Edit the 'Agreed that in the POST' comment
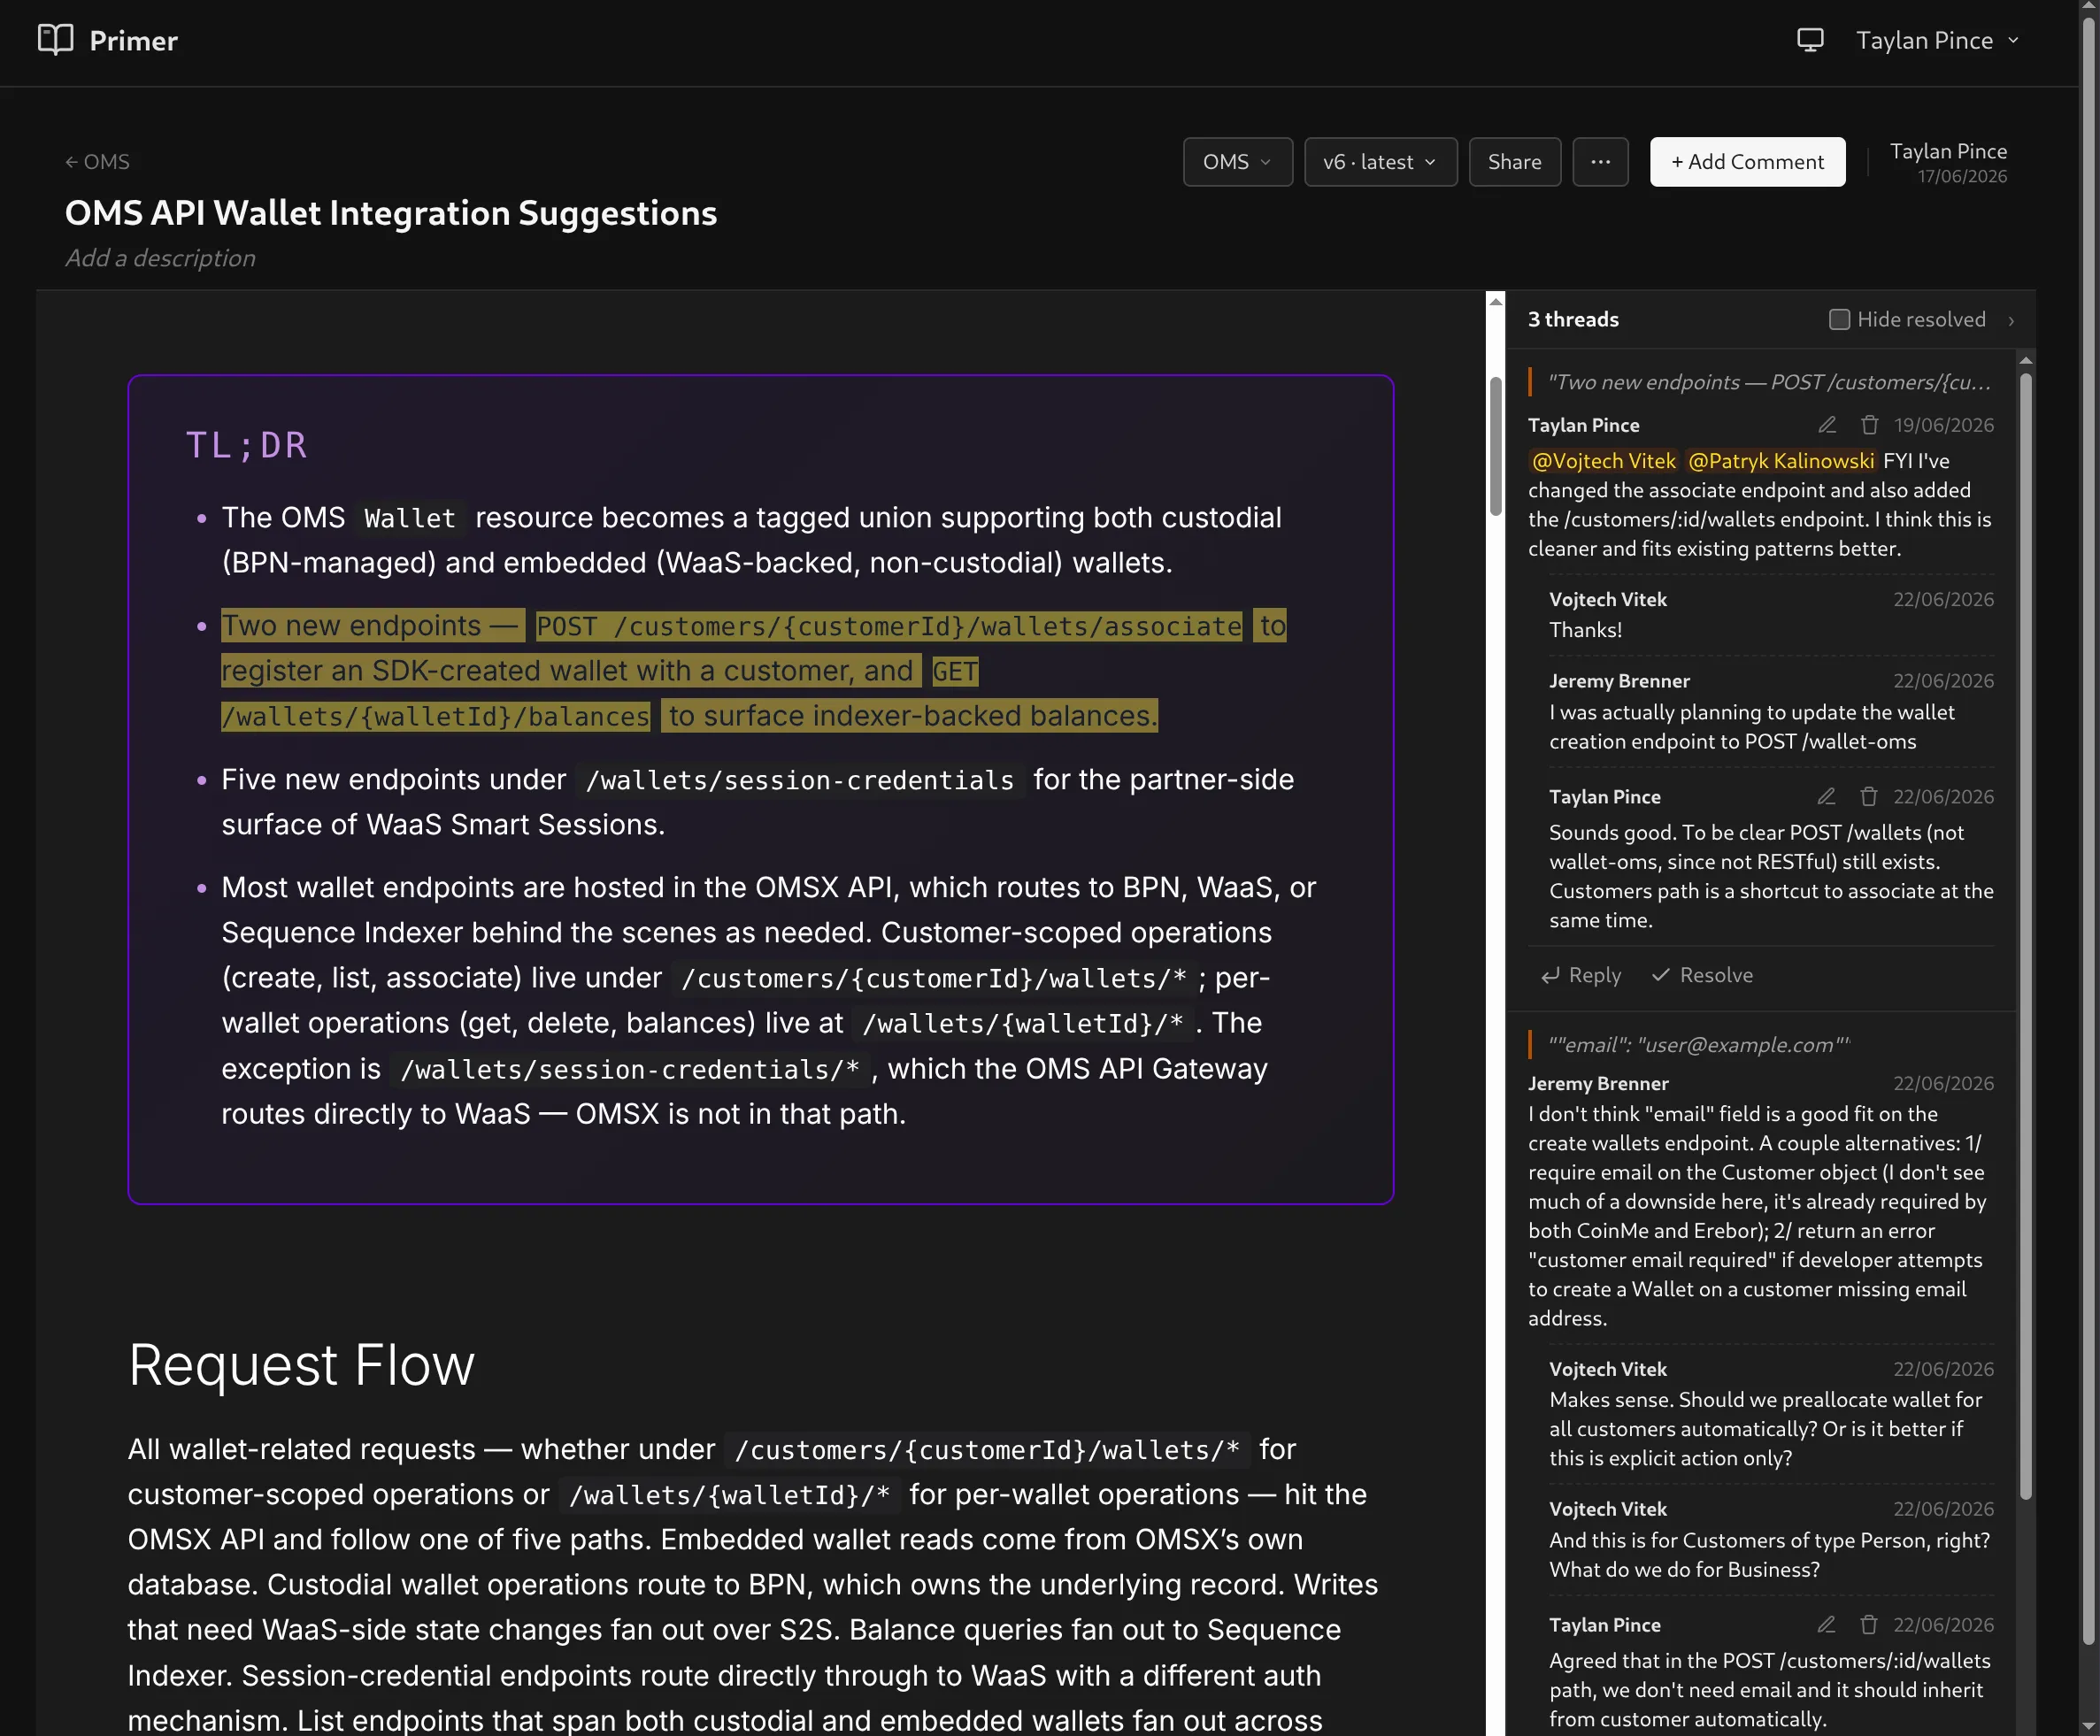 click(x=1826, y=1625)
